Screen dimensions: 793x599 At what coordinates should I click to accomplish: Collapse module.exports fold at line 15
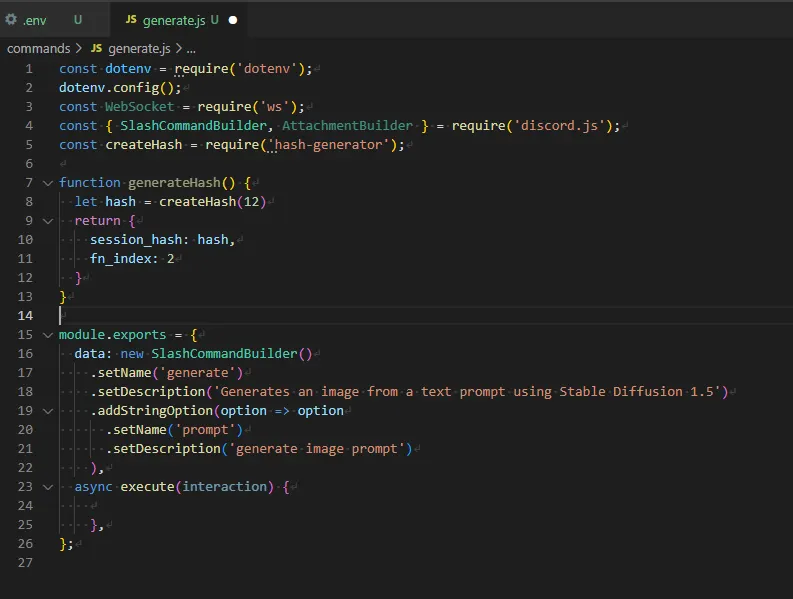coord(48,335)
